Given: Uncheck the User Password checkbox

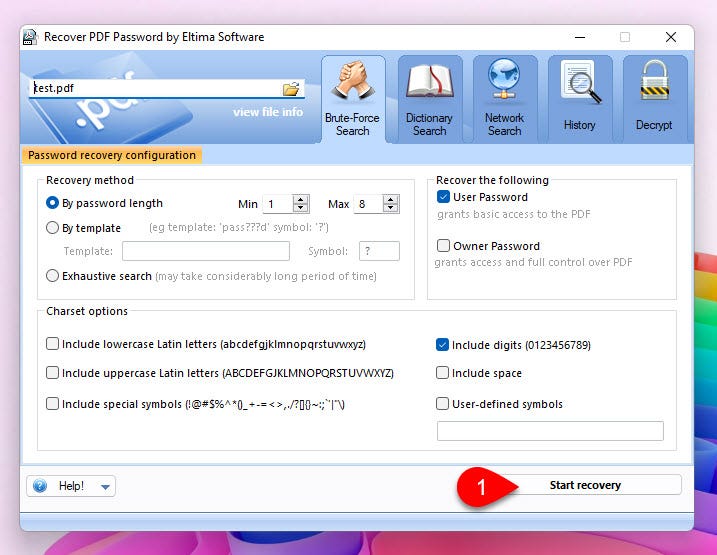Looking at the screenshot, I should click(x=443, y=197).
